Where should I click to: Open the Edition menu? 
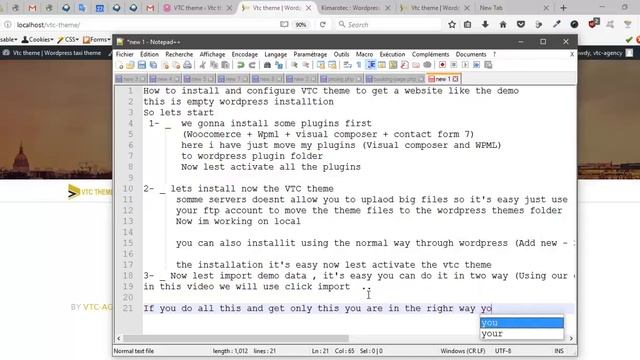point(149,54)
